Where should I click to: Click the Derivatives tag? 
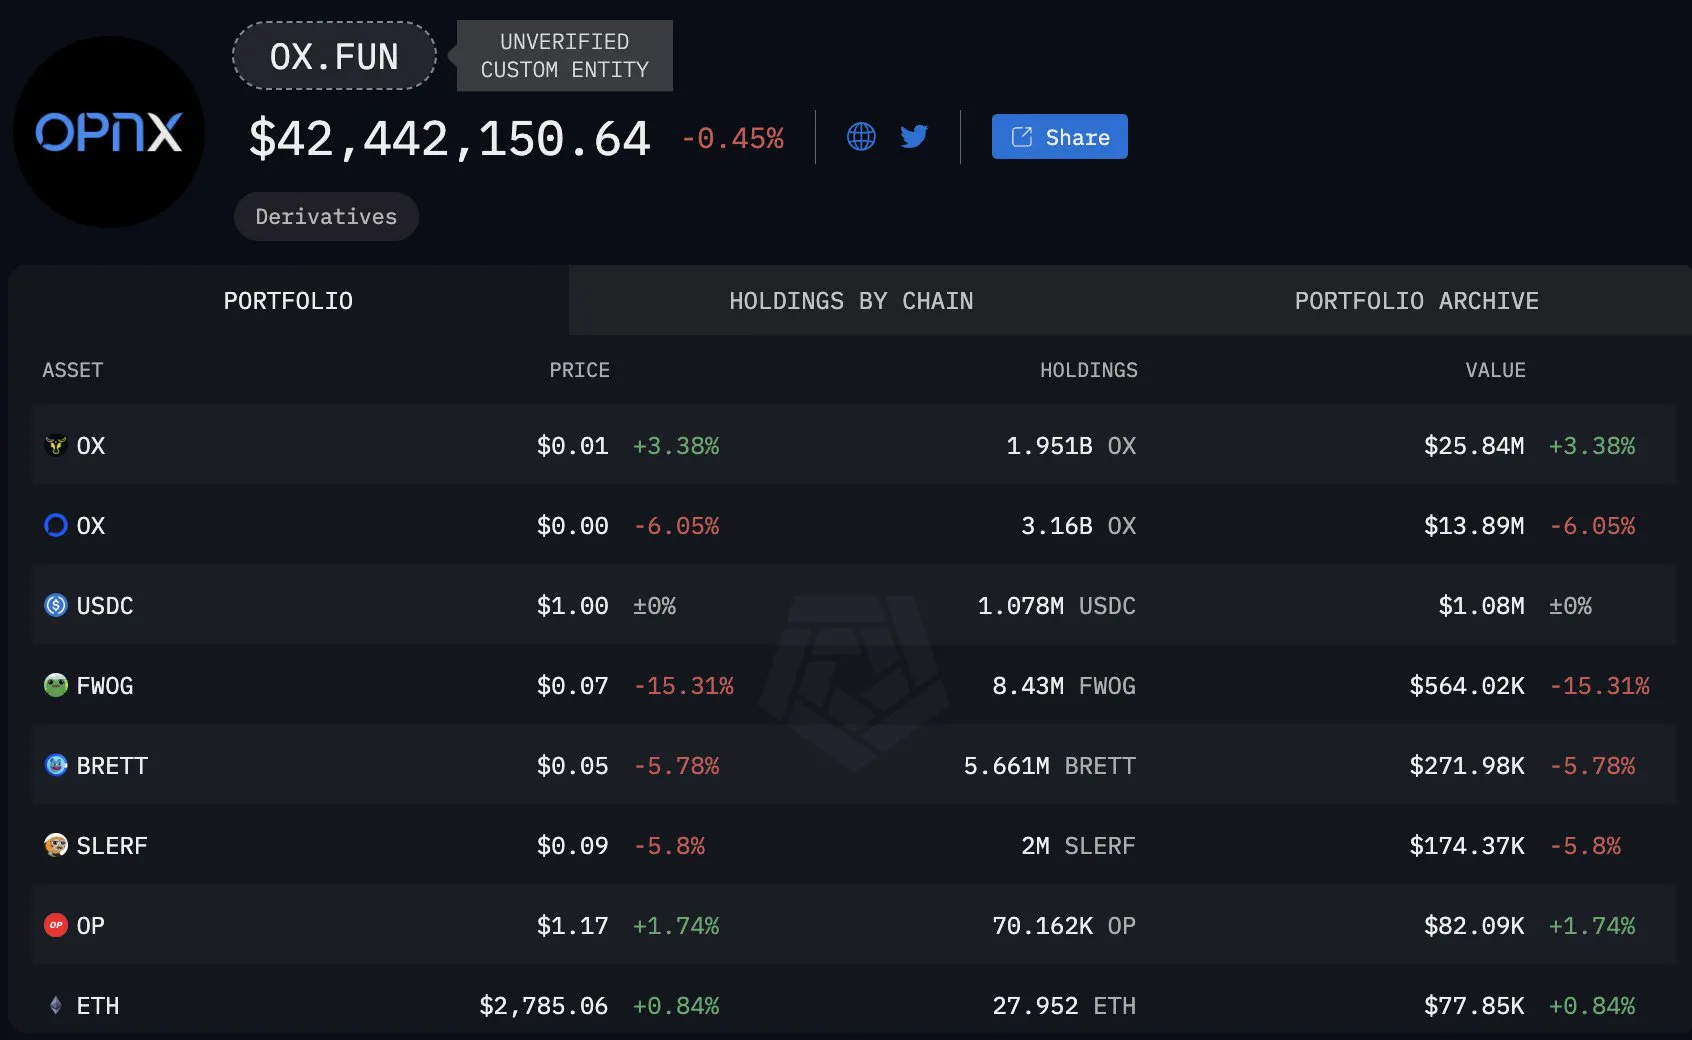[326, 217]
